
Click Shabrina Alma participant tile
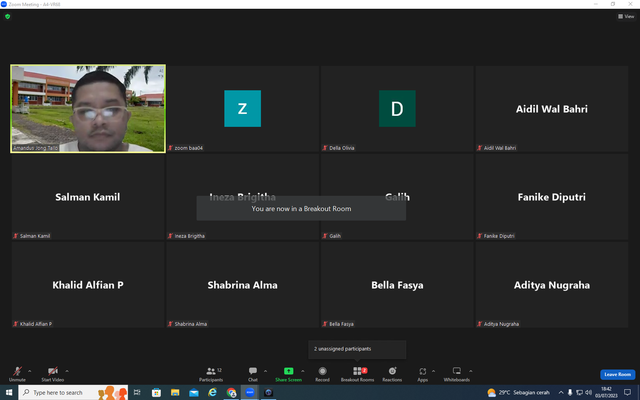pyautogui.click(x=242, y=285)
